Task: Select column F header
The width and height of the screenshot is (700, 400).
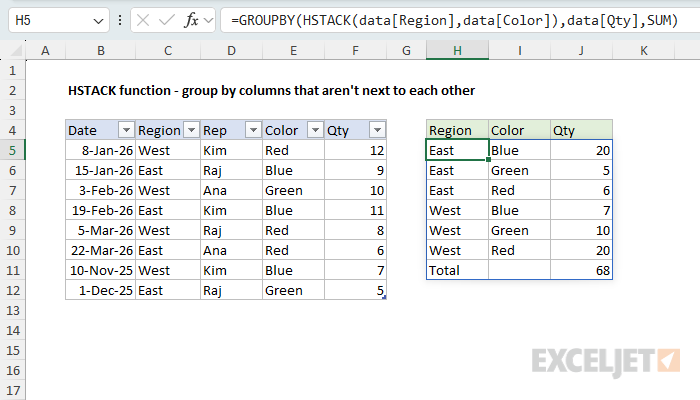Action: (355, 50)
